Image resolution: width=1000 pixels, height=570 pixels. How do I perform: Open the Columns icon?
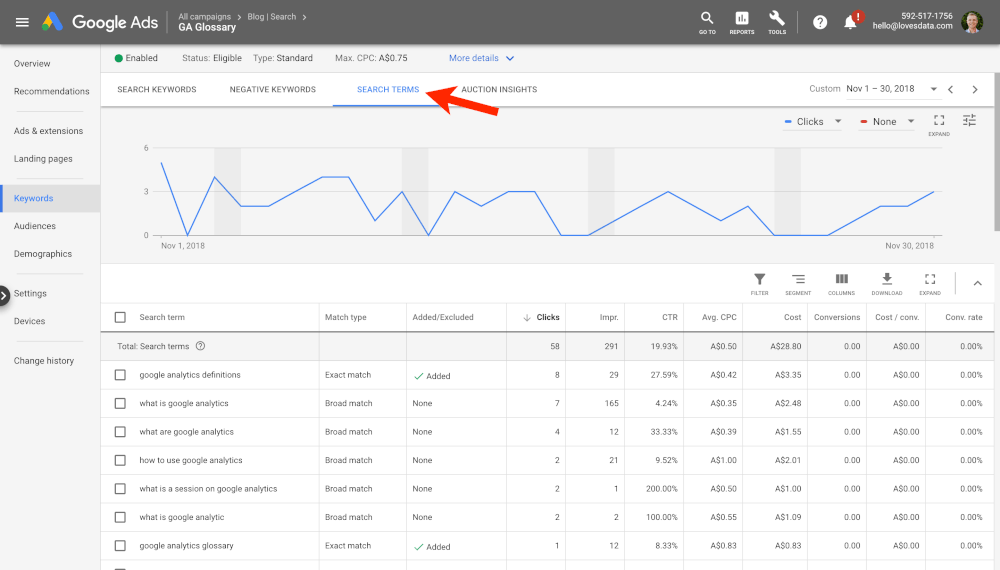(841, 284)
